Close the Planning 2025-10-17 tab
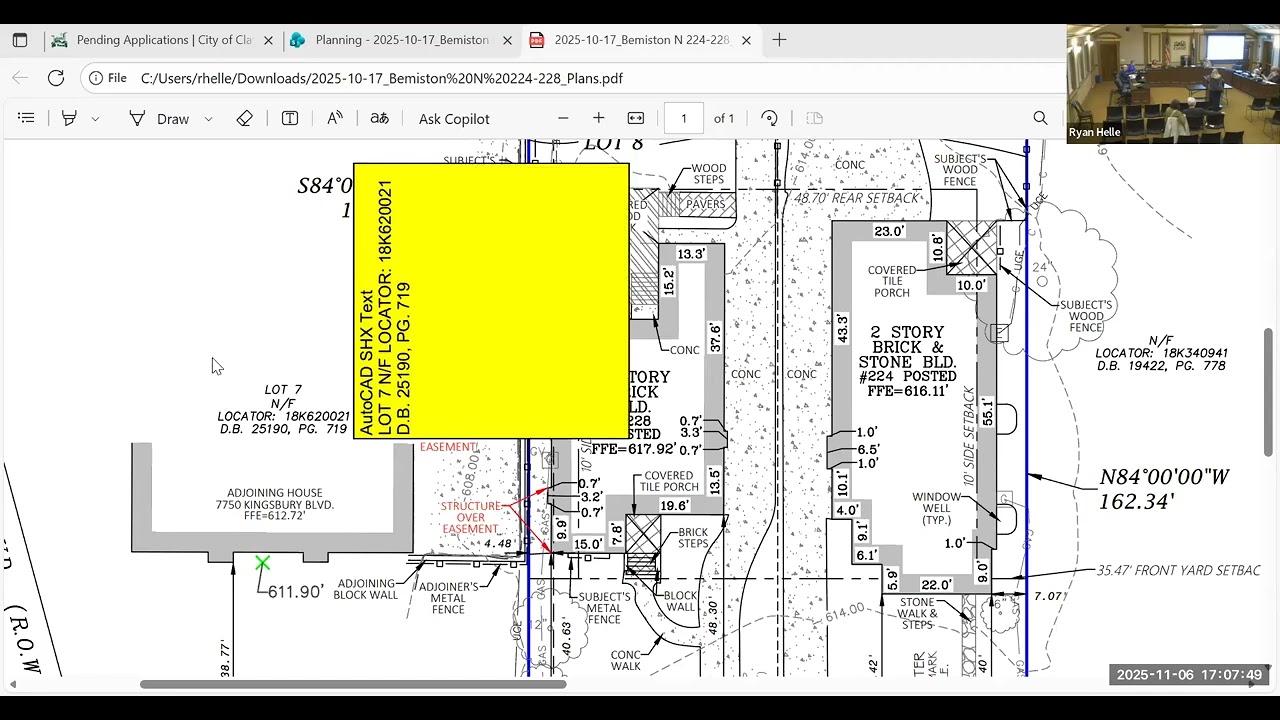1280x720 pixels. (x=507, y=40)
